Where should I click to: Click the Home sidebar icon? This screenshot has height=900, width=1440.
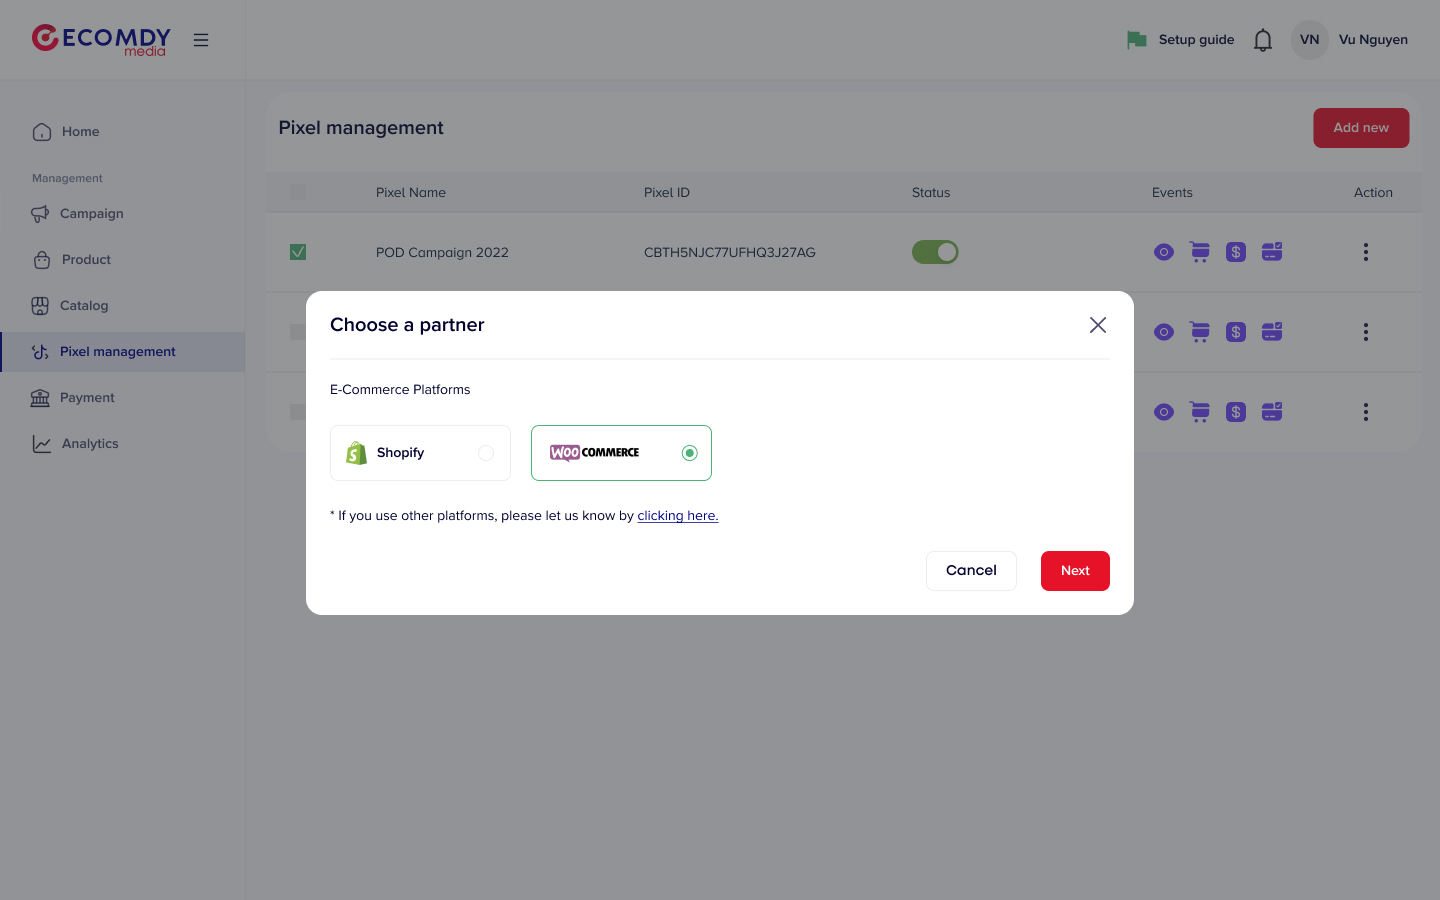point(42,132)
